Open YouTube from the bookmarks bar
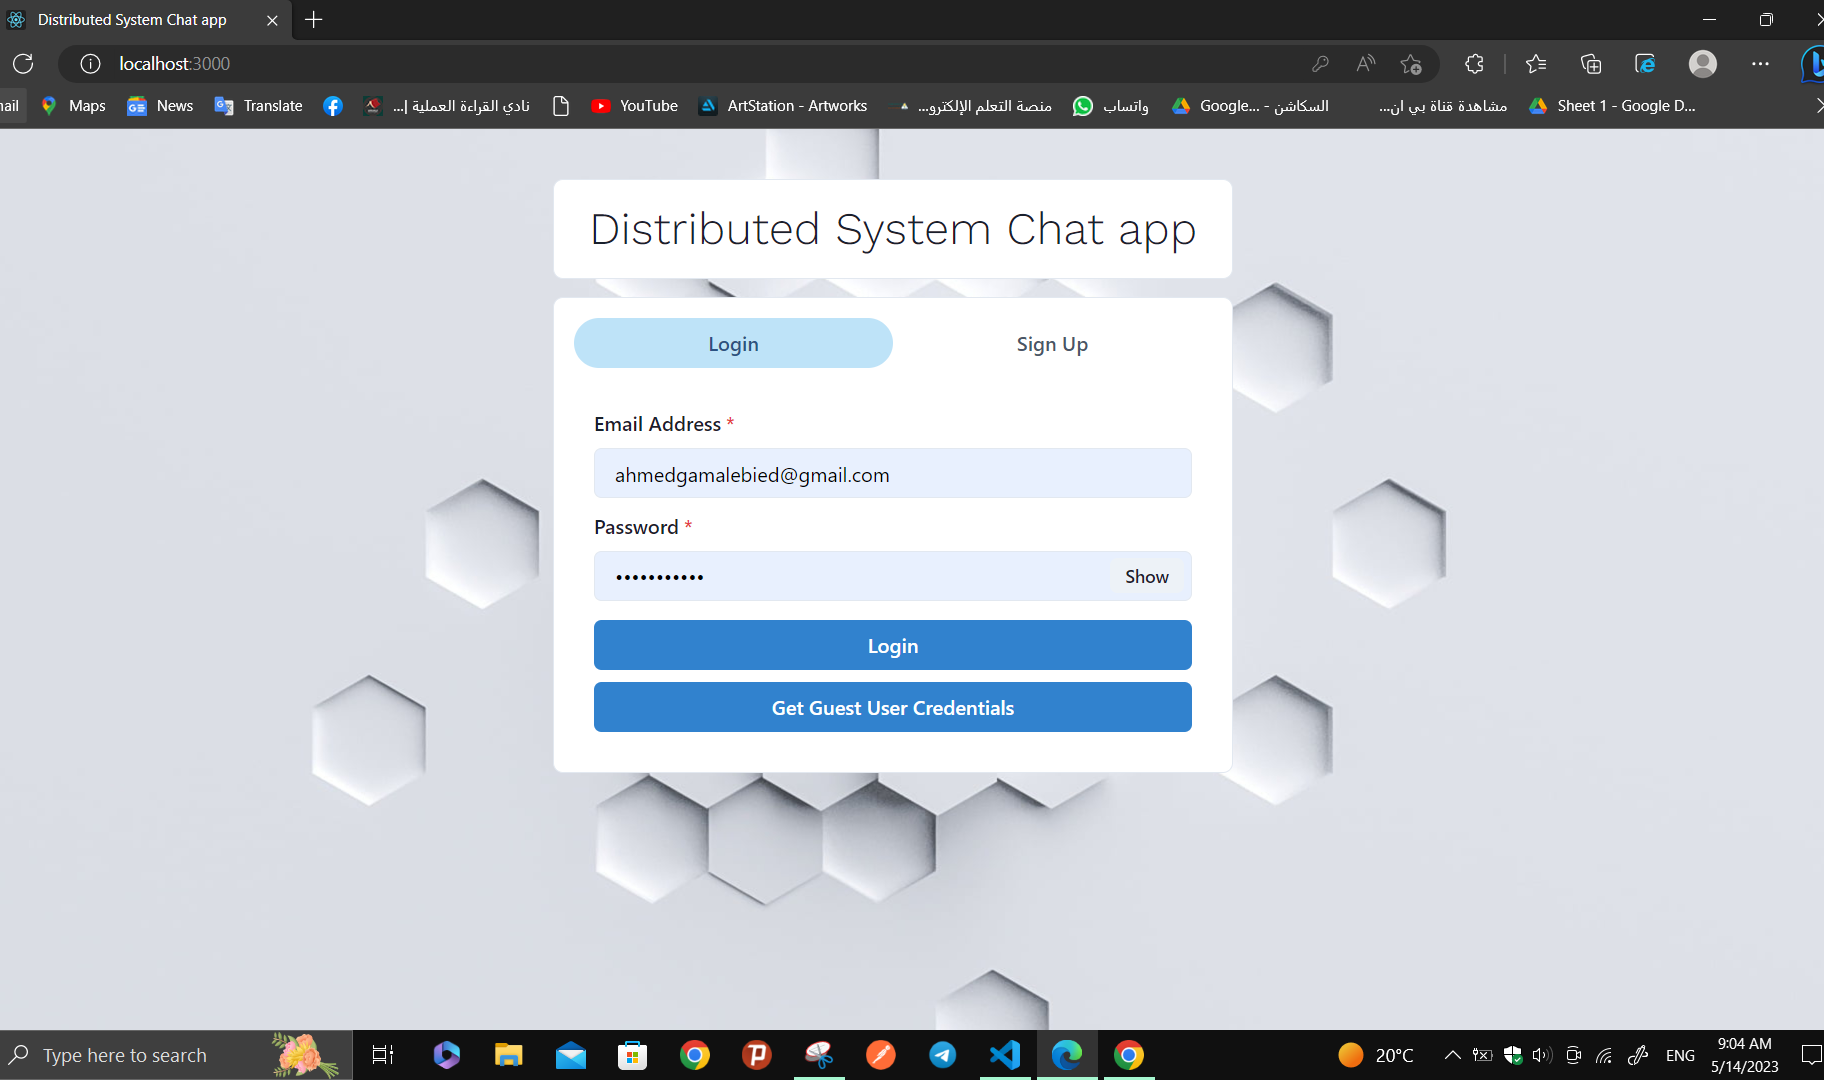Viewport: 1824px width, 1080px height. click(634, 105)
